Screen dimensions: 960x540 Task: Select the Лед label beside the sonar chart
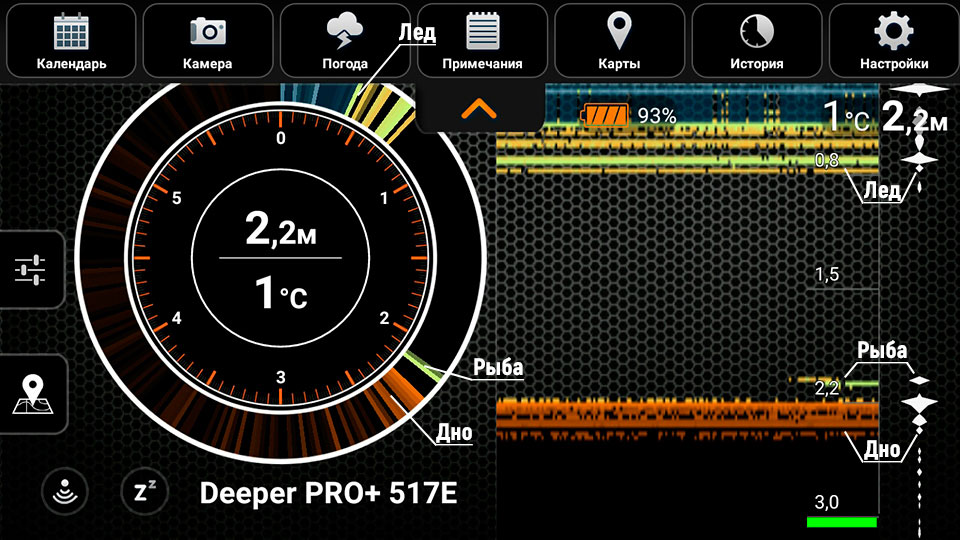881,190
